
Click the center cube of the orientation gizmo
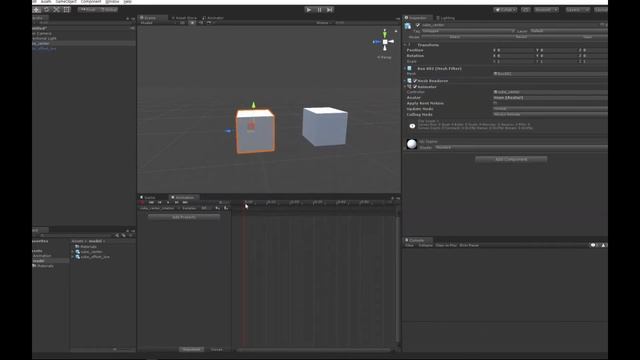point(385,42)
